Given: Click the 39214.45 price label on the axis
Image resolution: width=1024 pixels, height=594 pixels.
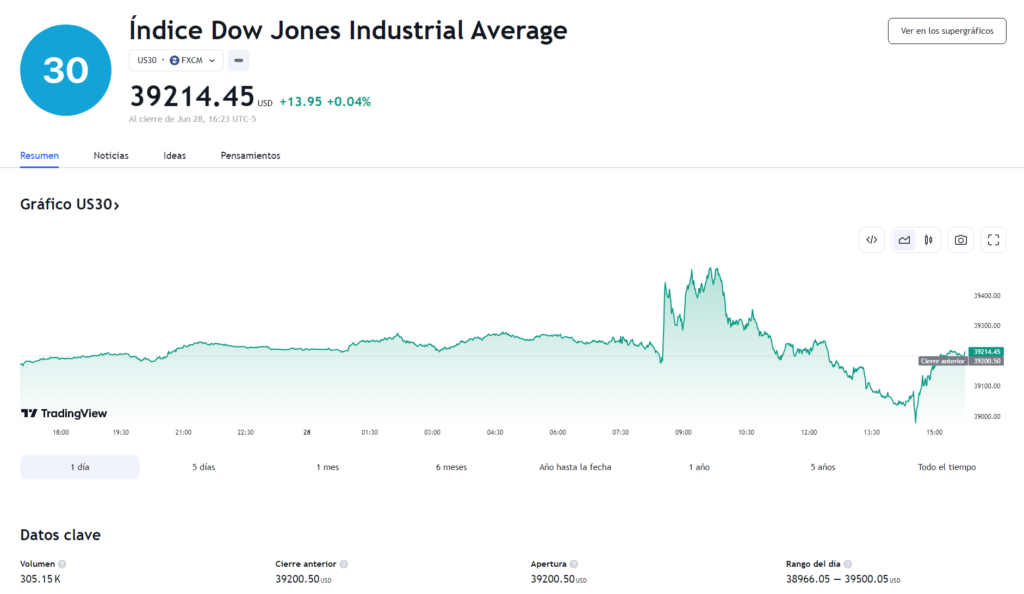Looking at the screenshot, I should [985, 352].
